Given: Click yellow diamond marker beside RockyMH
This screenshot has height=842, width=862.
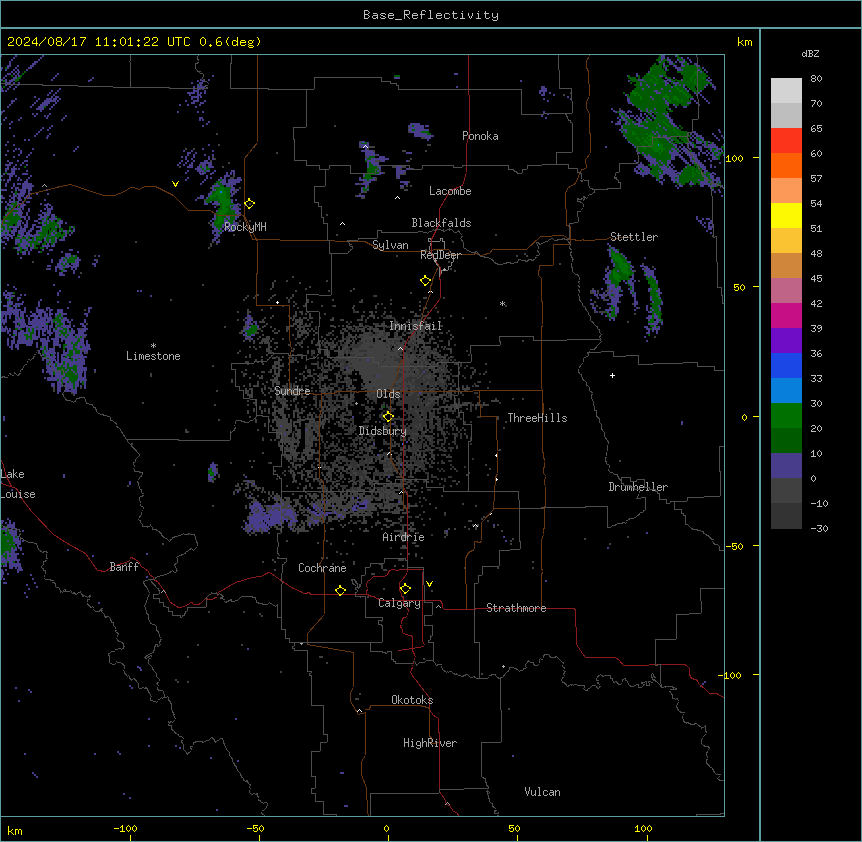Looking at the screenshot, I should 249,204.
